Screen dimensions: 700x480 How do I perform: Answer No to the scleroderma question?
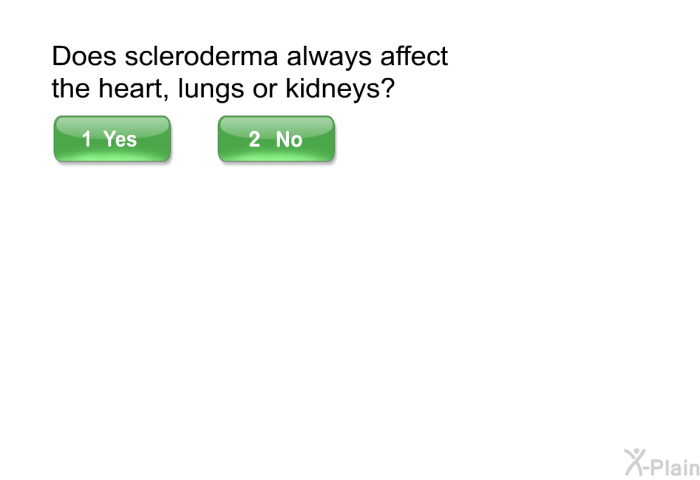pyautogui.click(x=276, y=139)
